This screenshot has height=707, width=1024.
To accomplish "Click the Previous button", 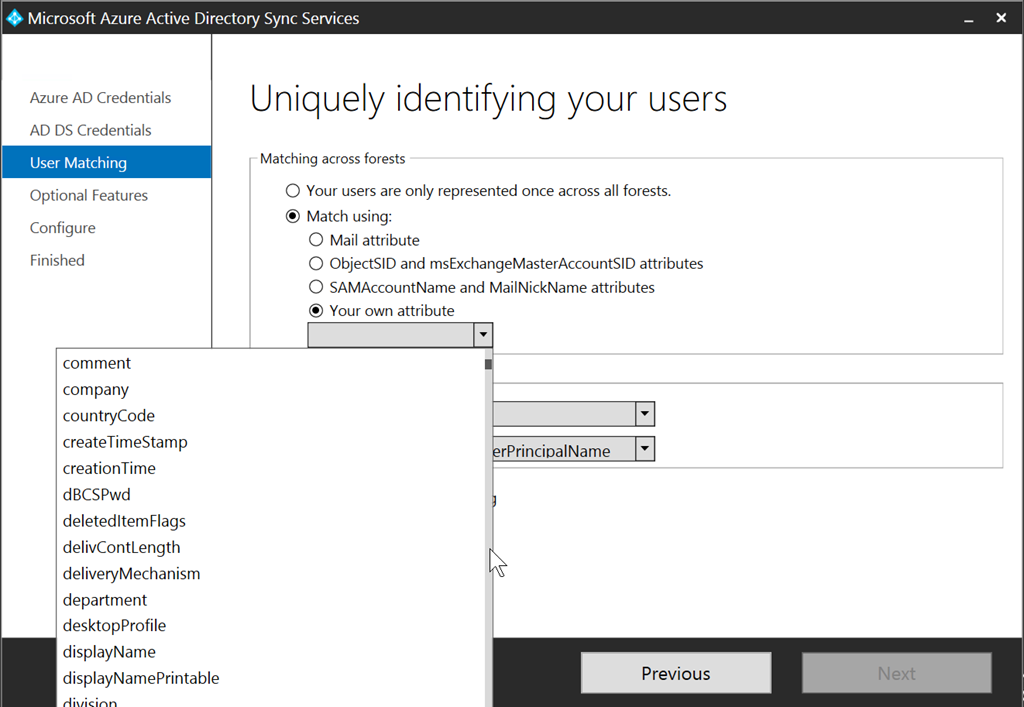I will pos(676,673).
